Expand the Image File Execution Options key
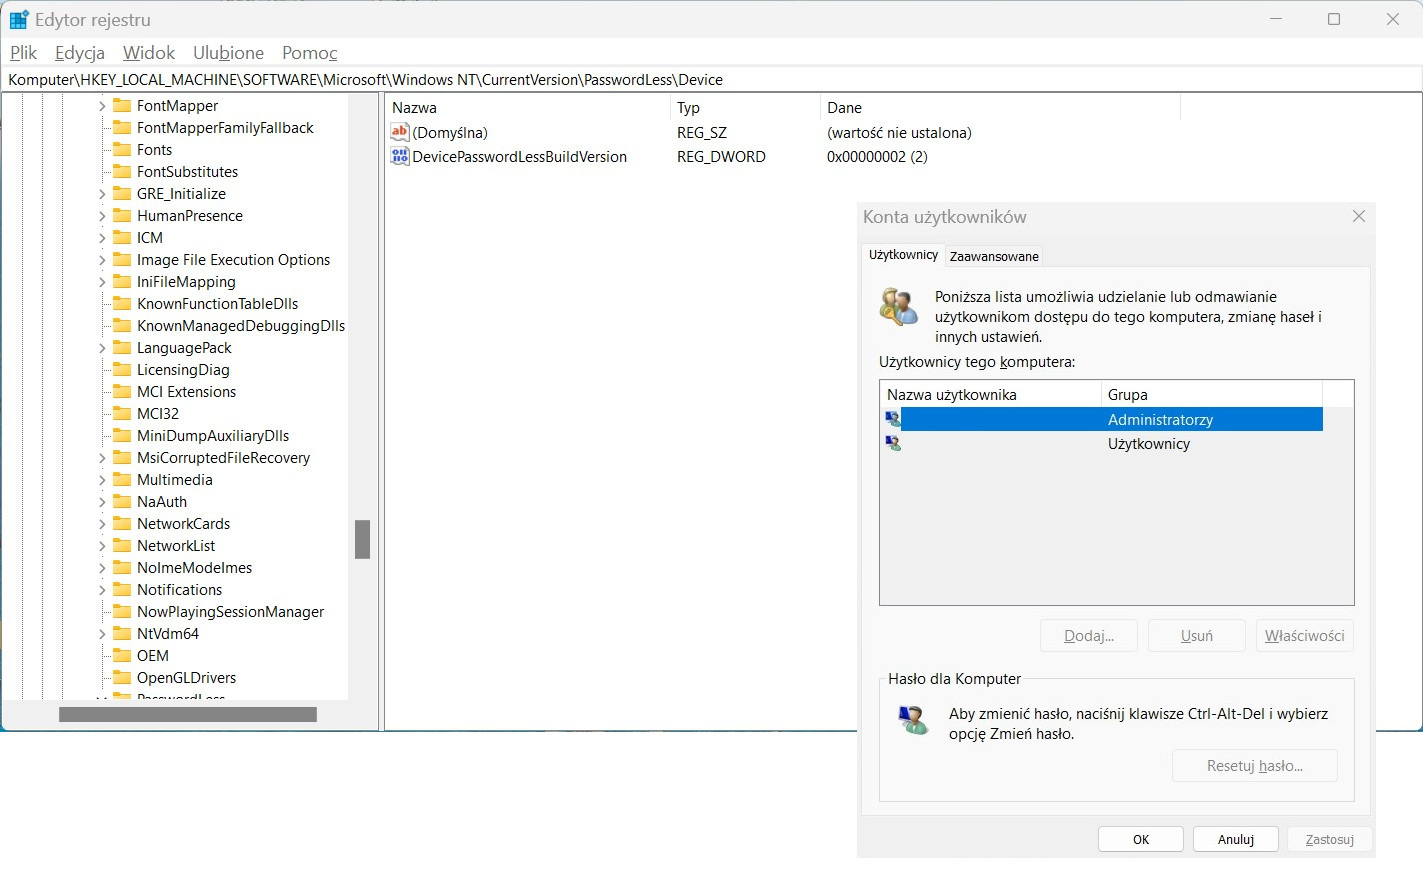This screenshot has width=1423, height=885. tap(102, 259)
